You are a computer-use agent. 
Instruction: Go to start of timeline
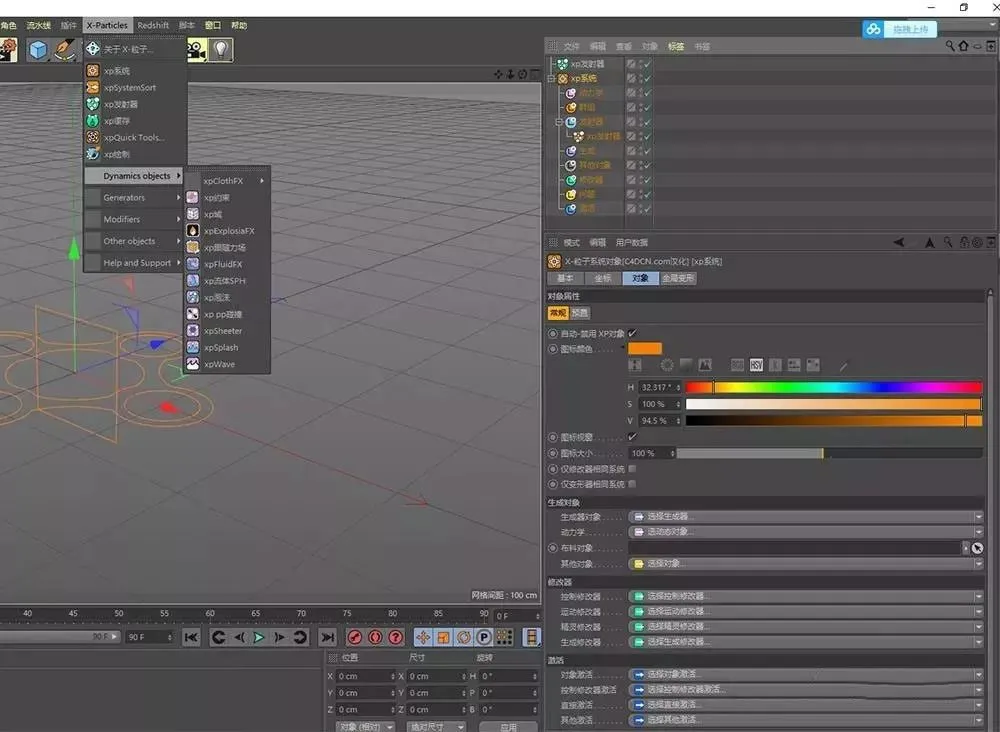point(191,637)
